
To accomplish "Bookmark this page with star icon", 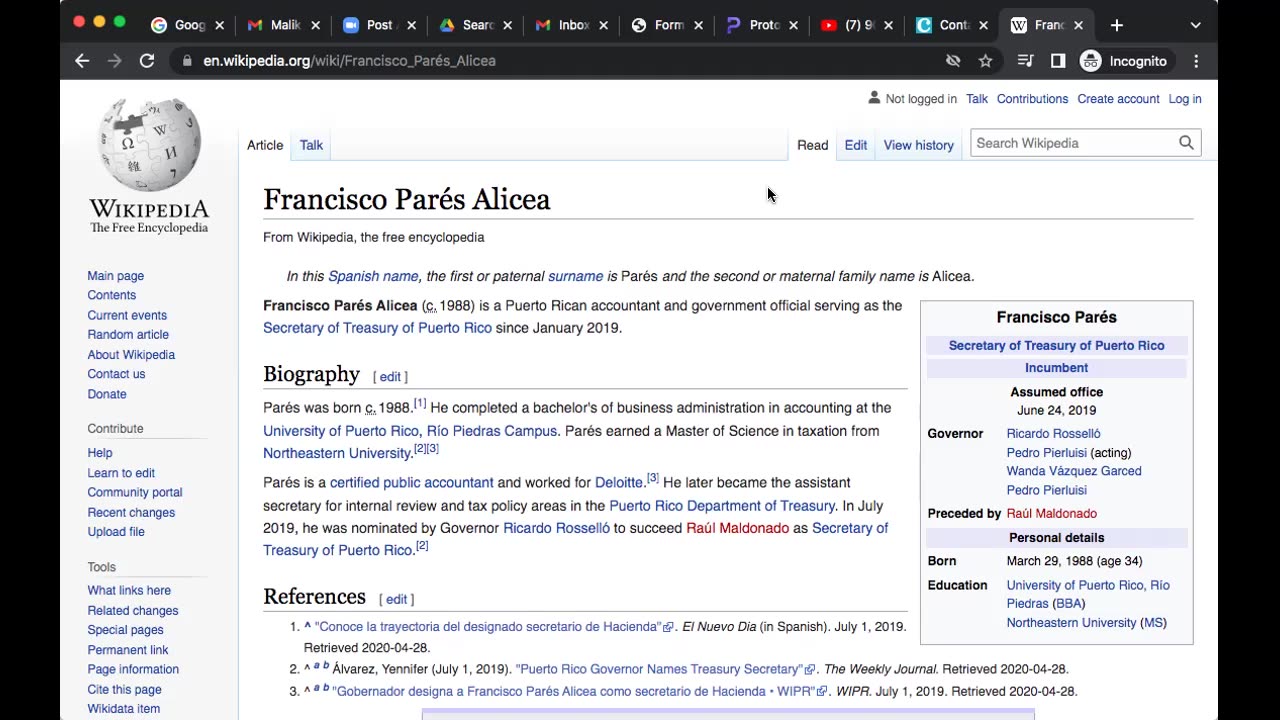I will [x=985, y=61].
